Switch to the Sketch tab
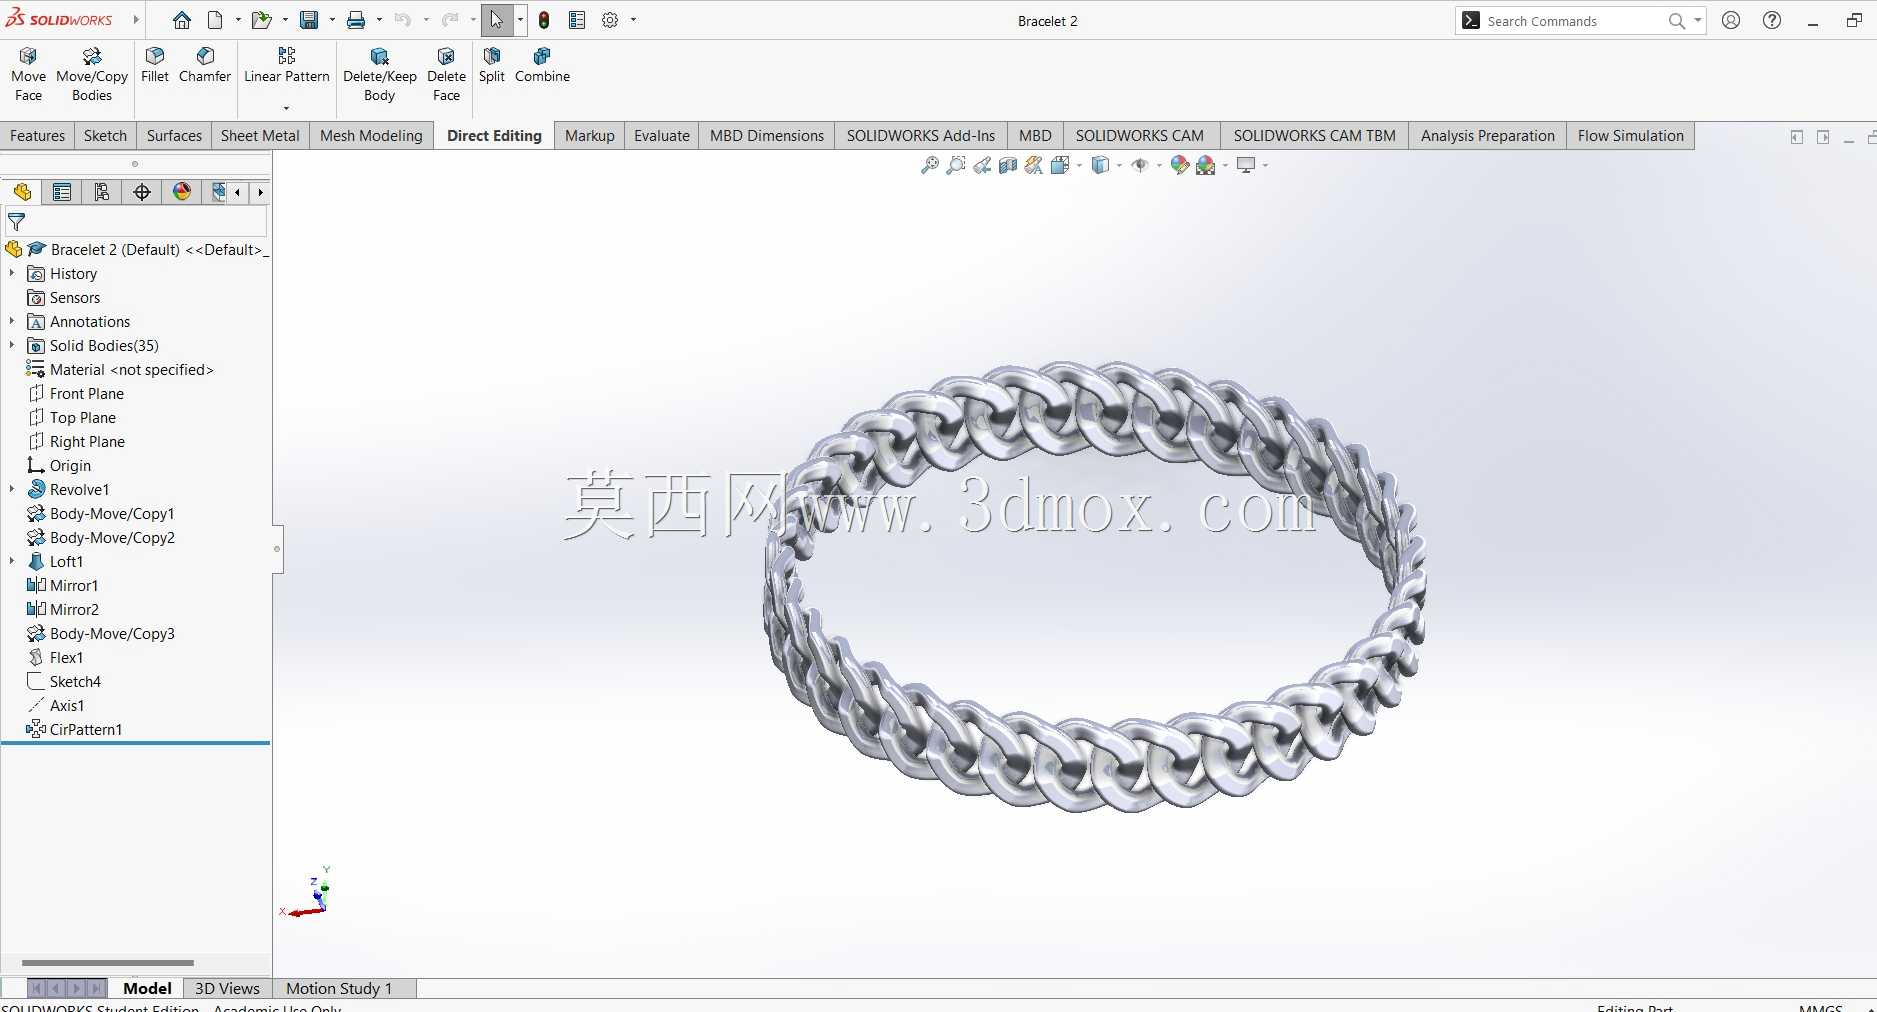Screen dimensions: 1877x1012 [x=105, y=136]
